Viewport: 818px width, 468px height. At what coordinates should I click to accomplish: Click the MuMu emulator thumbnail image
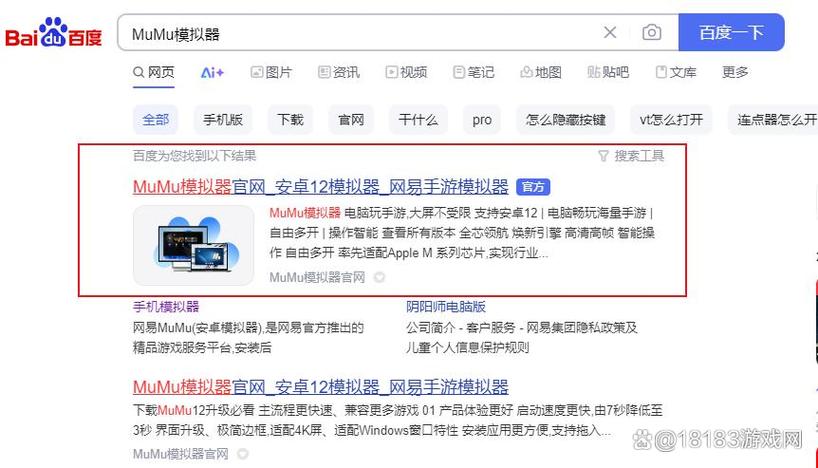[x=194, y=245]
